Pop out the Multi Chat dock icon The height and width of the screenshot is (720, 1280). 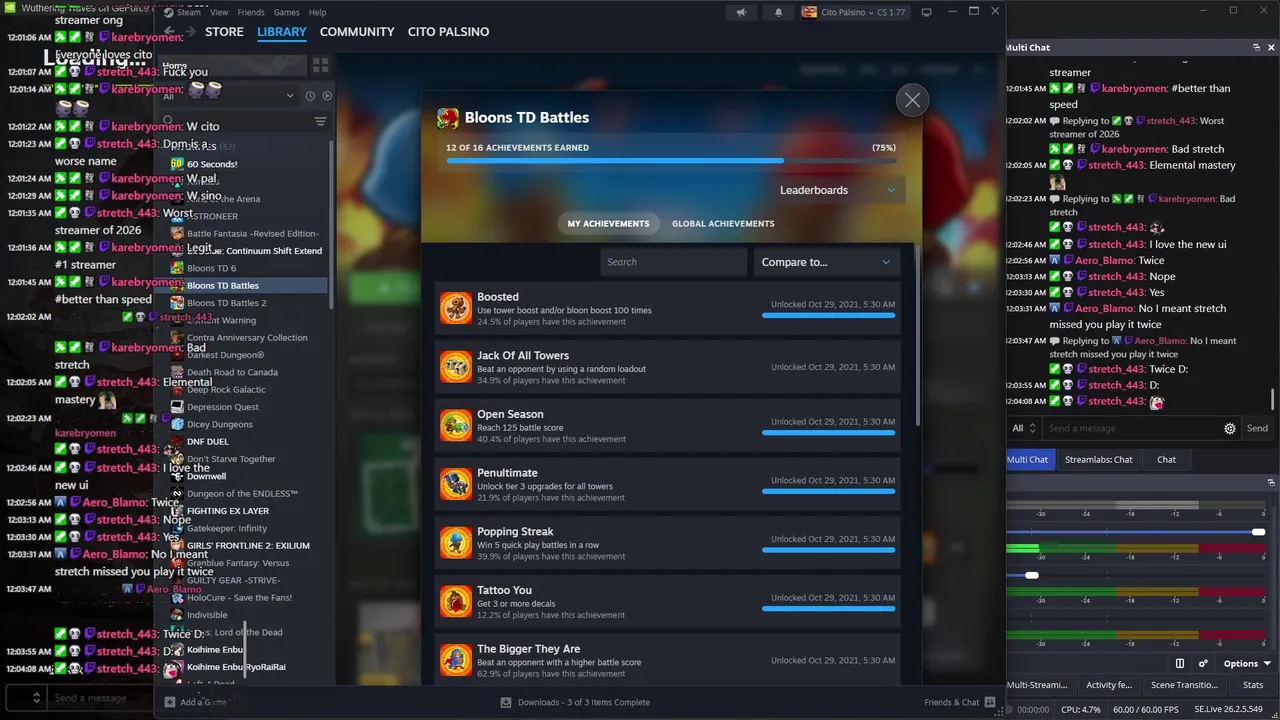click(x=1256, y=47)
